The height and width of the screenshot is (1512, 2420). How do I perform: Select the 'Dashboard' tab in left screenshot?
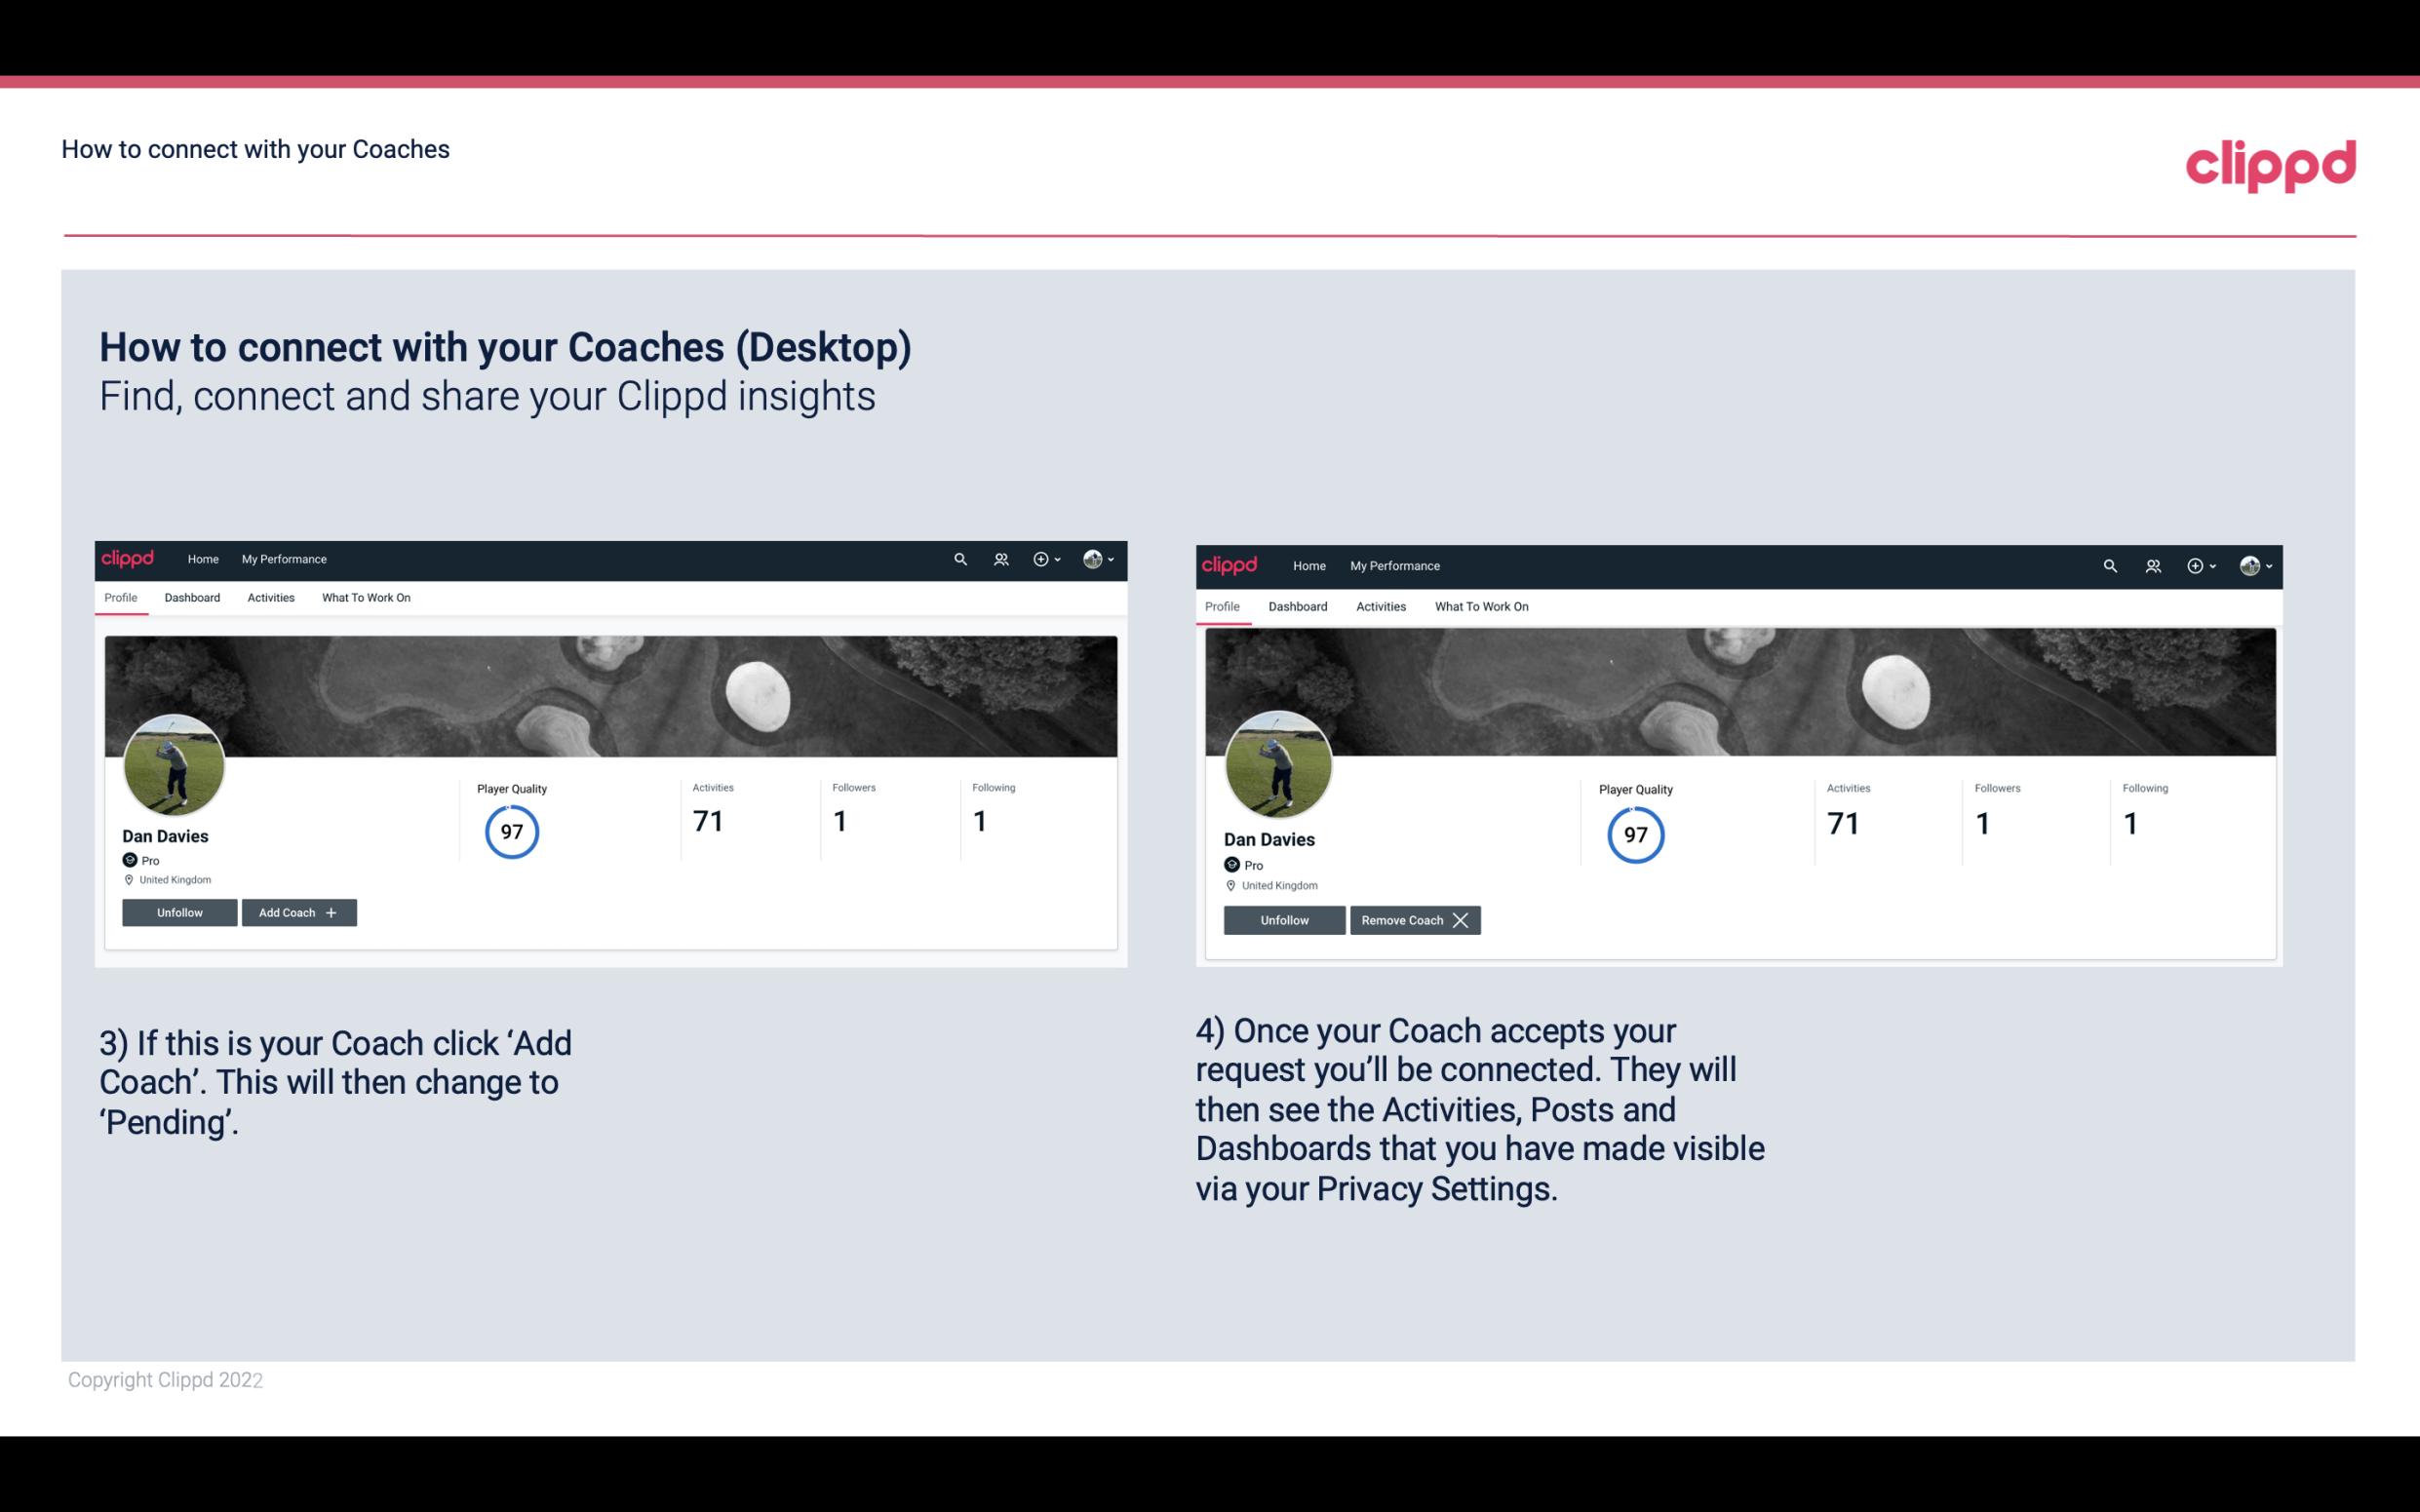tap(192, 598)
